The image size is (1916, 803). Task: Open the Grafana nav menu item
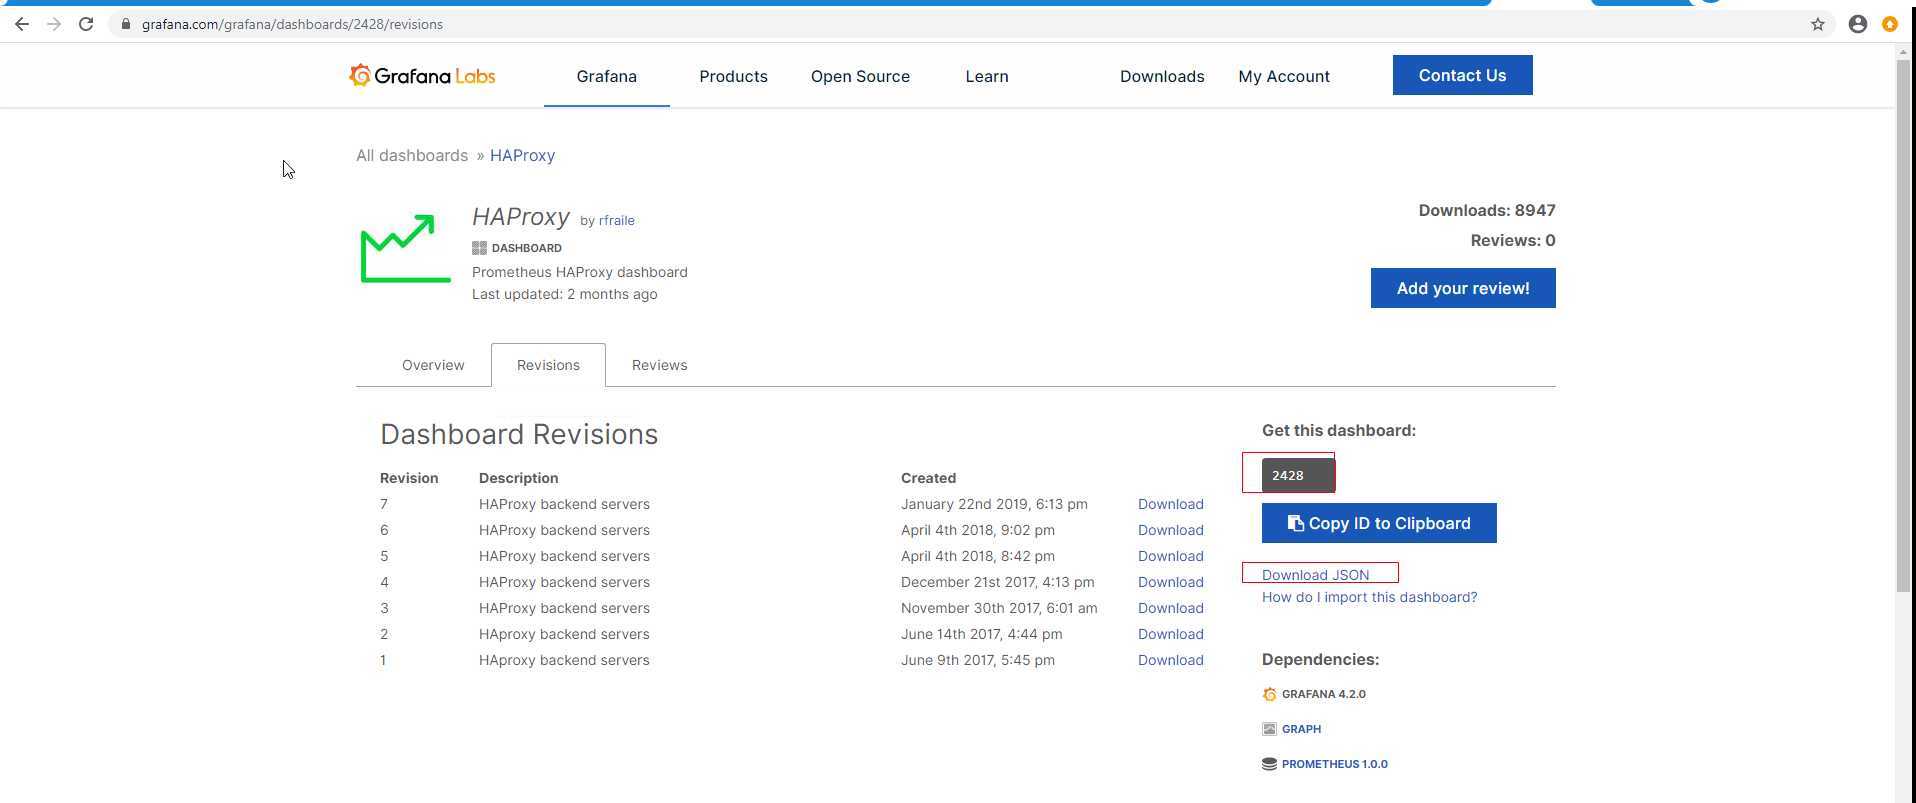(x=606, y=76)
